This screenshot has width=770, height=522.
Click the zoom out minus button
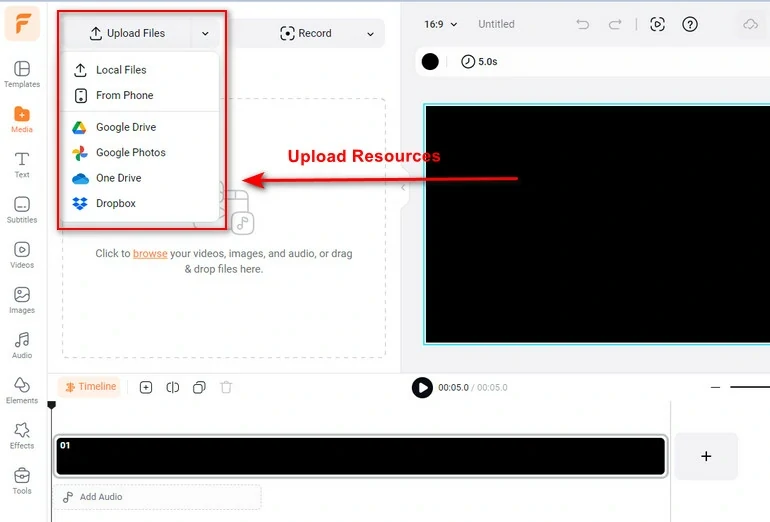pyautogui.click(x=715, y=387)
